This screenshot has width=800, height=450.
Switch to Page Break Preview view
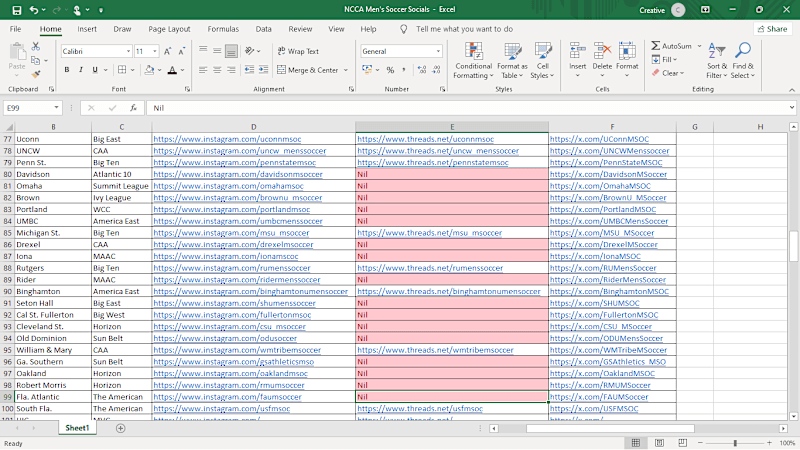[x=683, y=443]
